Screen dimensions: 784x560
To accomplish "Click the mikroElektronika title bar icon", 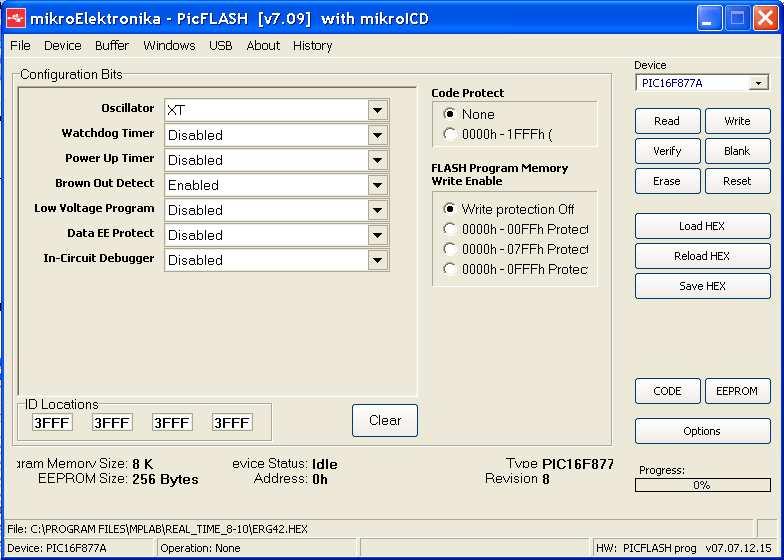I will pos(16,18).
